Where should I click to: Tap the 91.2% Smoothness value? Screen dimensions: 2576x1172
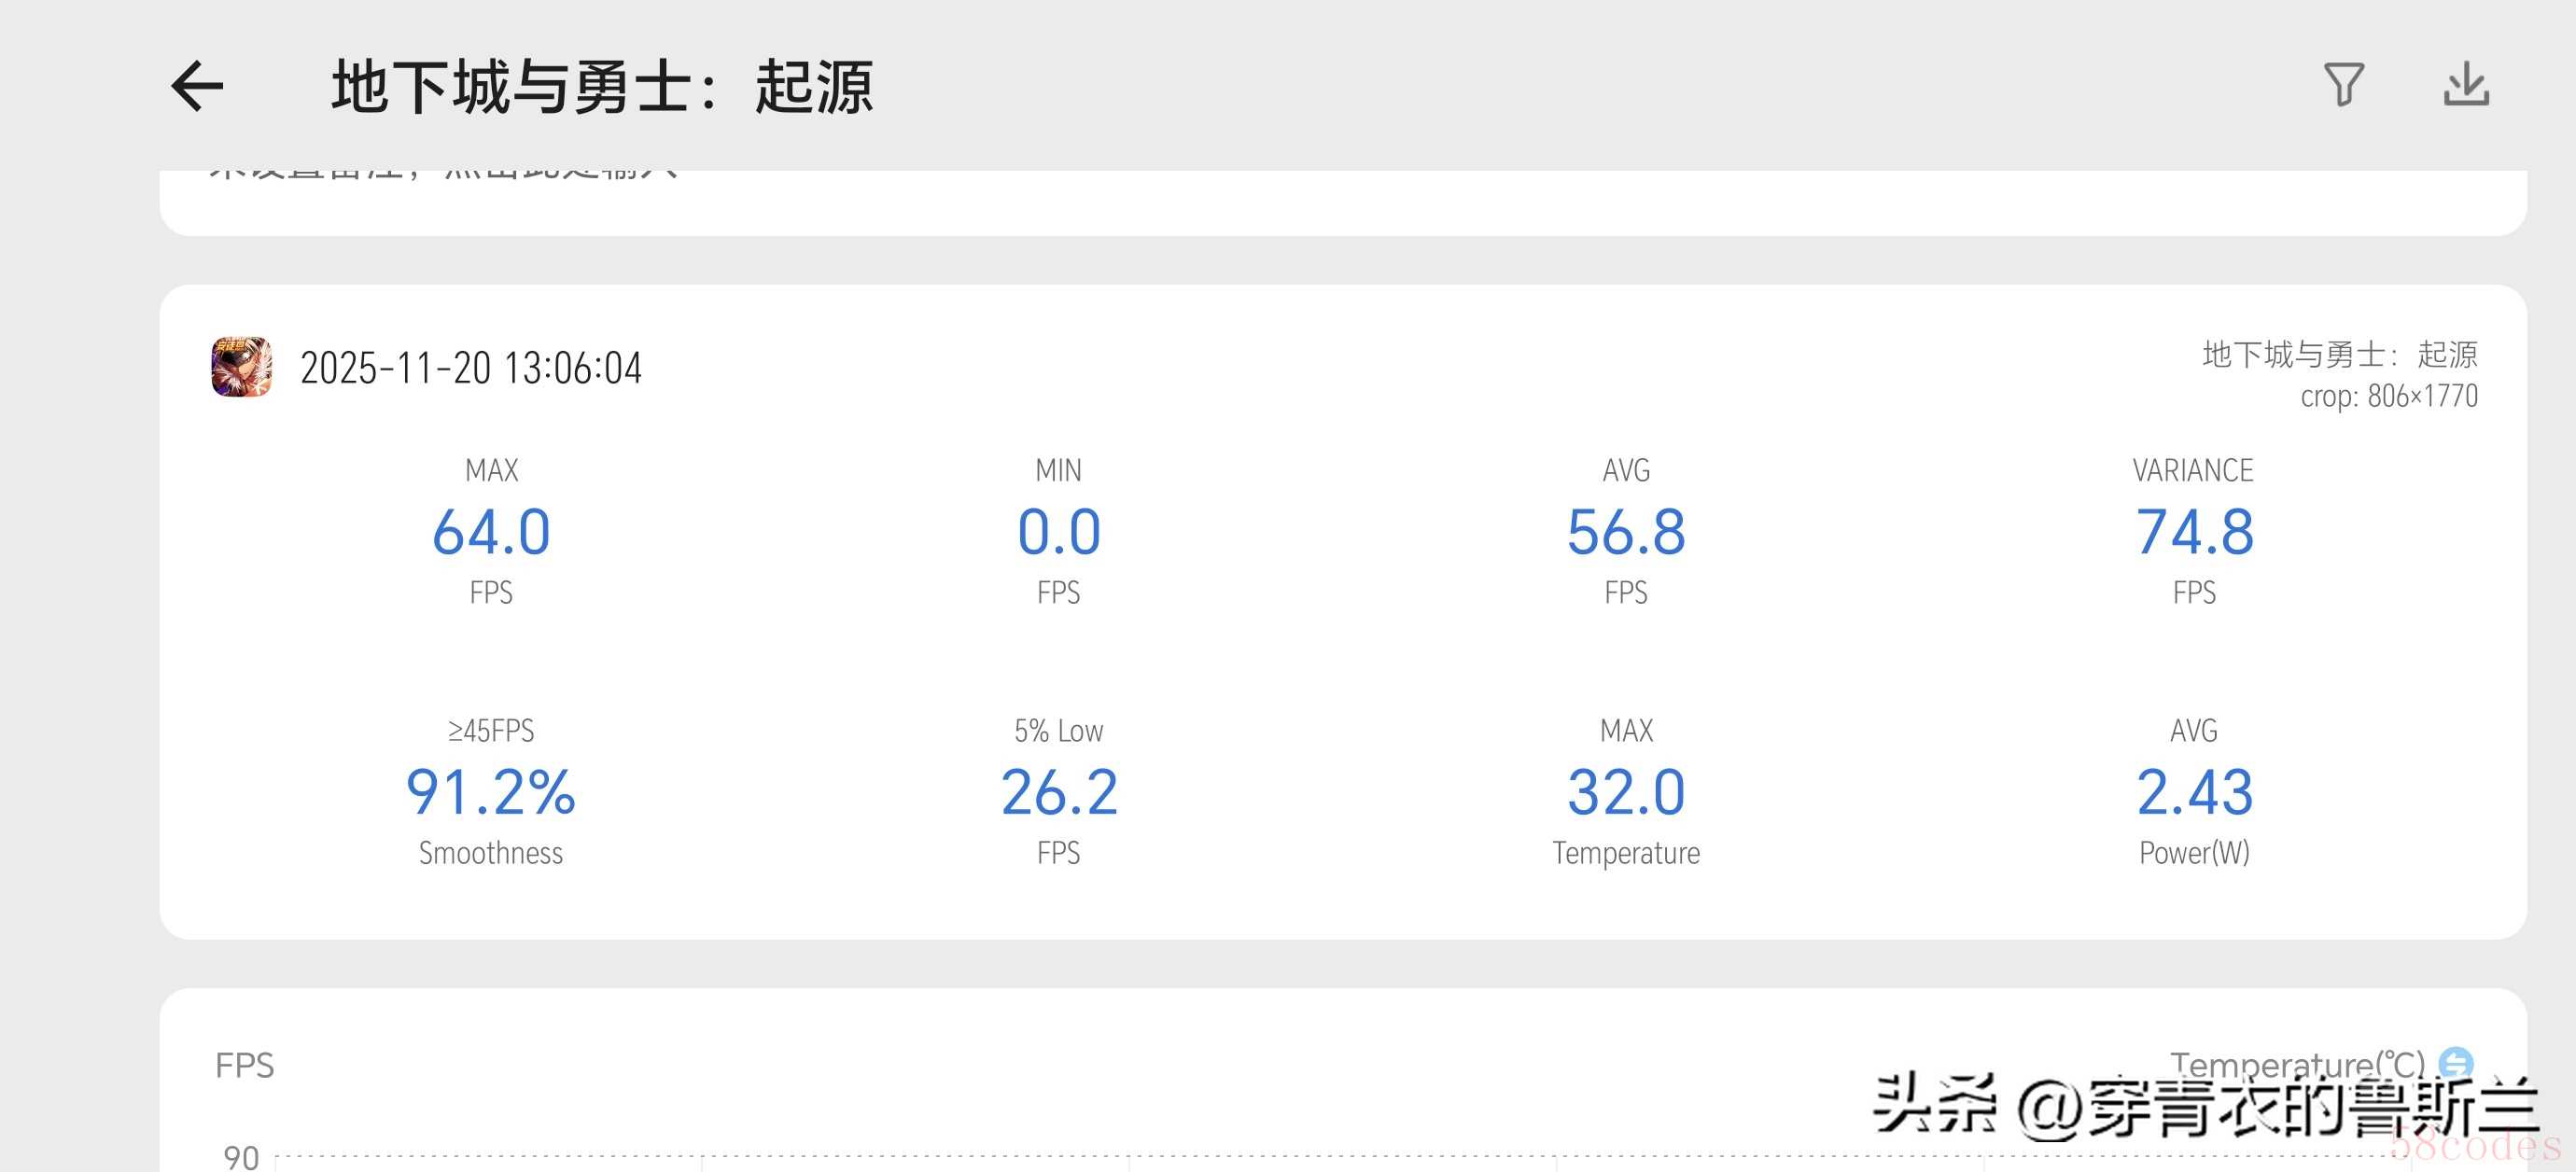tap(491, 792)
